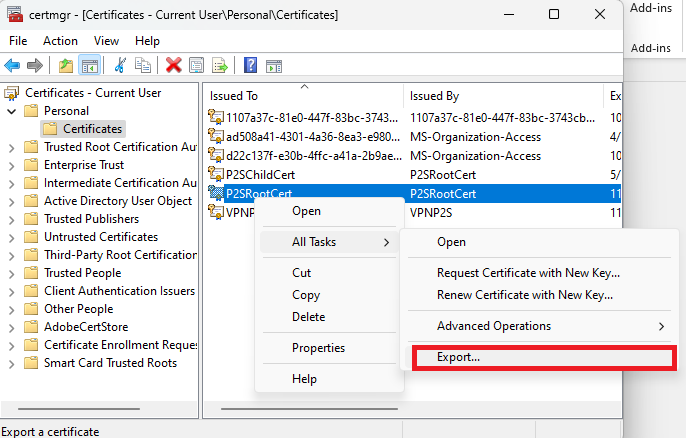Click Properties in the context menu
The width and height of the screenshot is (686, 438).
click(318, 348)
